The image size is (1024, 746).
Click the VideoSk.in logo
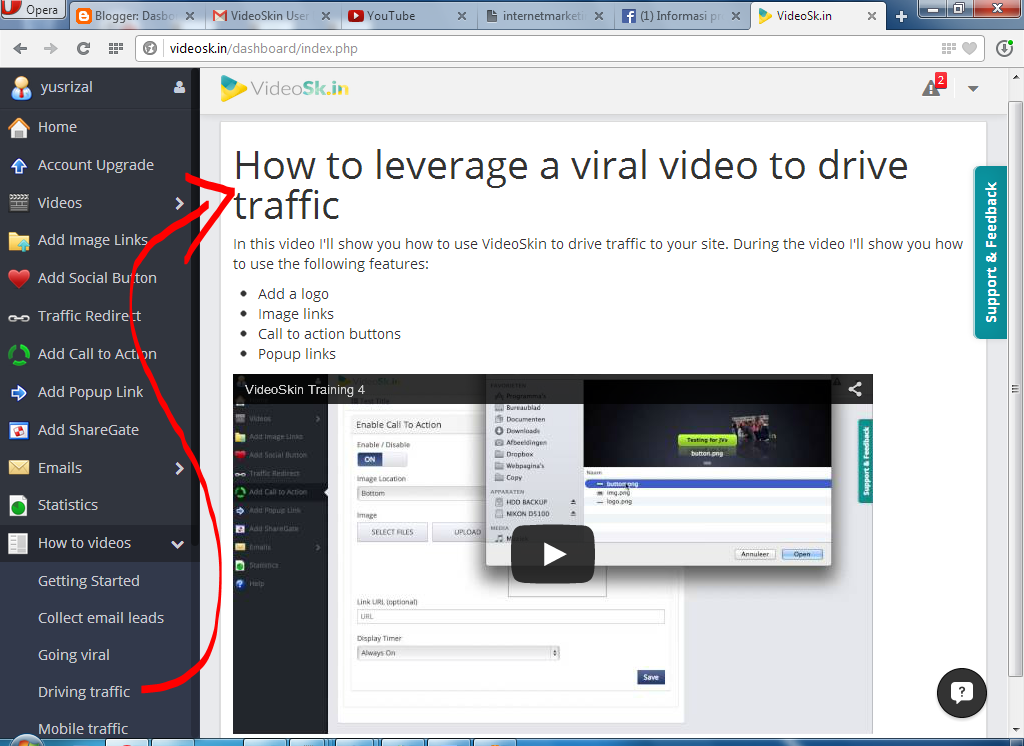pos(285,88)
